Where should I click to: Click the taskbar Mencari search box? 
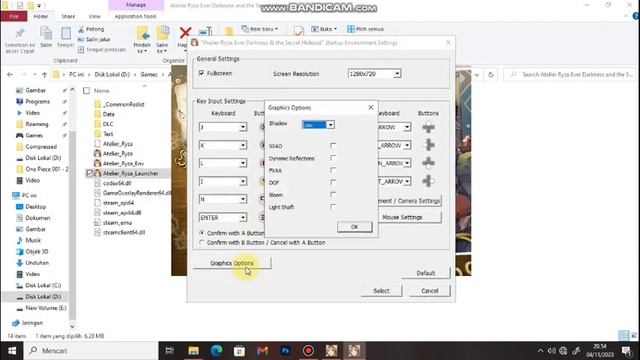[91, 351]
